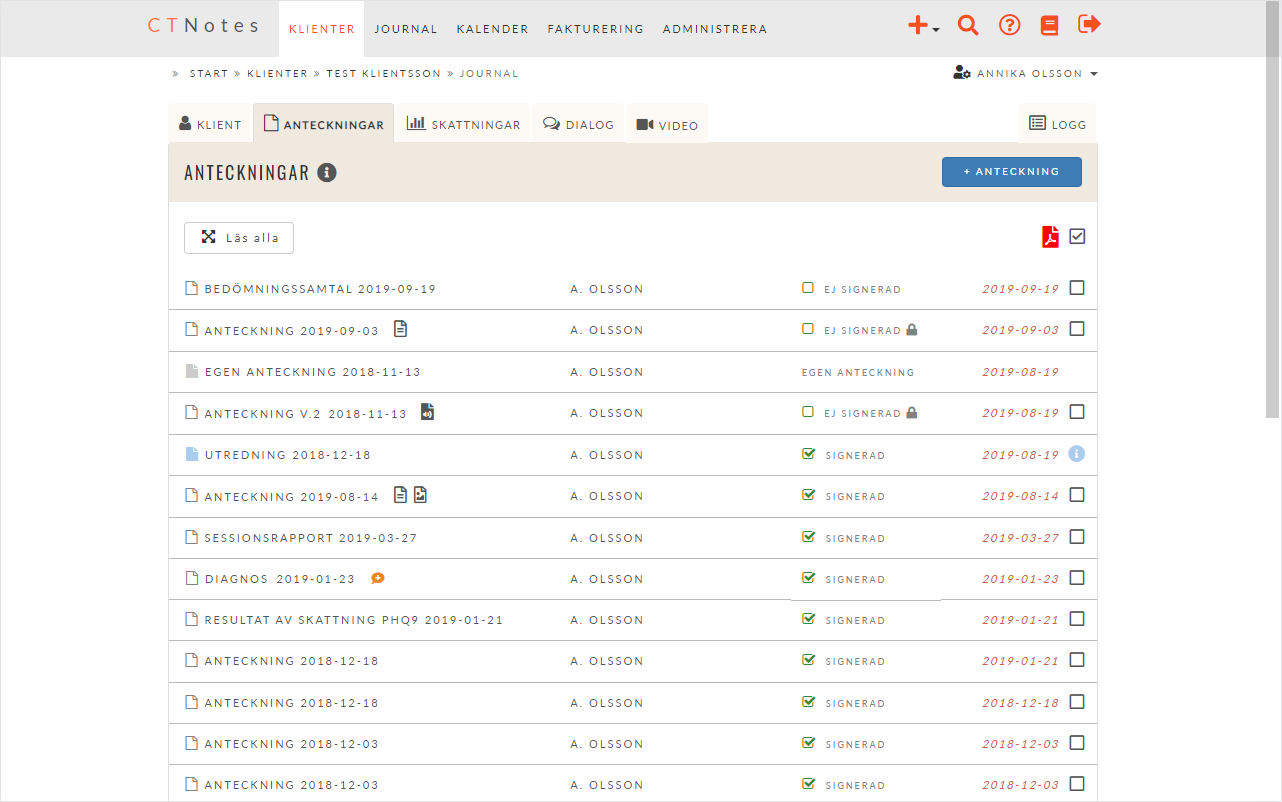This screenshot has width=1282, height=802.
Task: Open the Kalender main menu
Action: (492, 29)
